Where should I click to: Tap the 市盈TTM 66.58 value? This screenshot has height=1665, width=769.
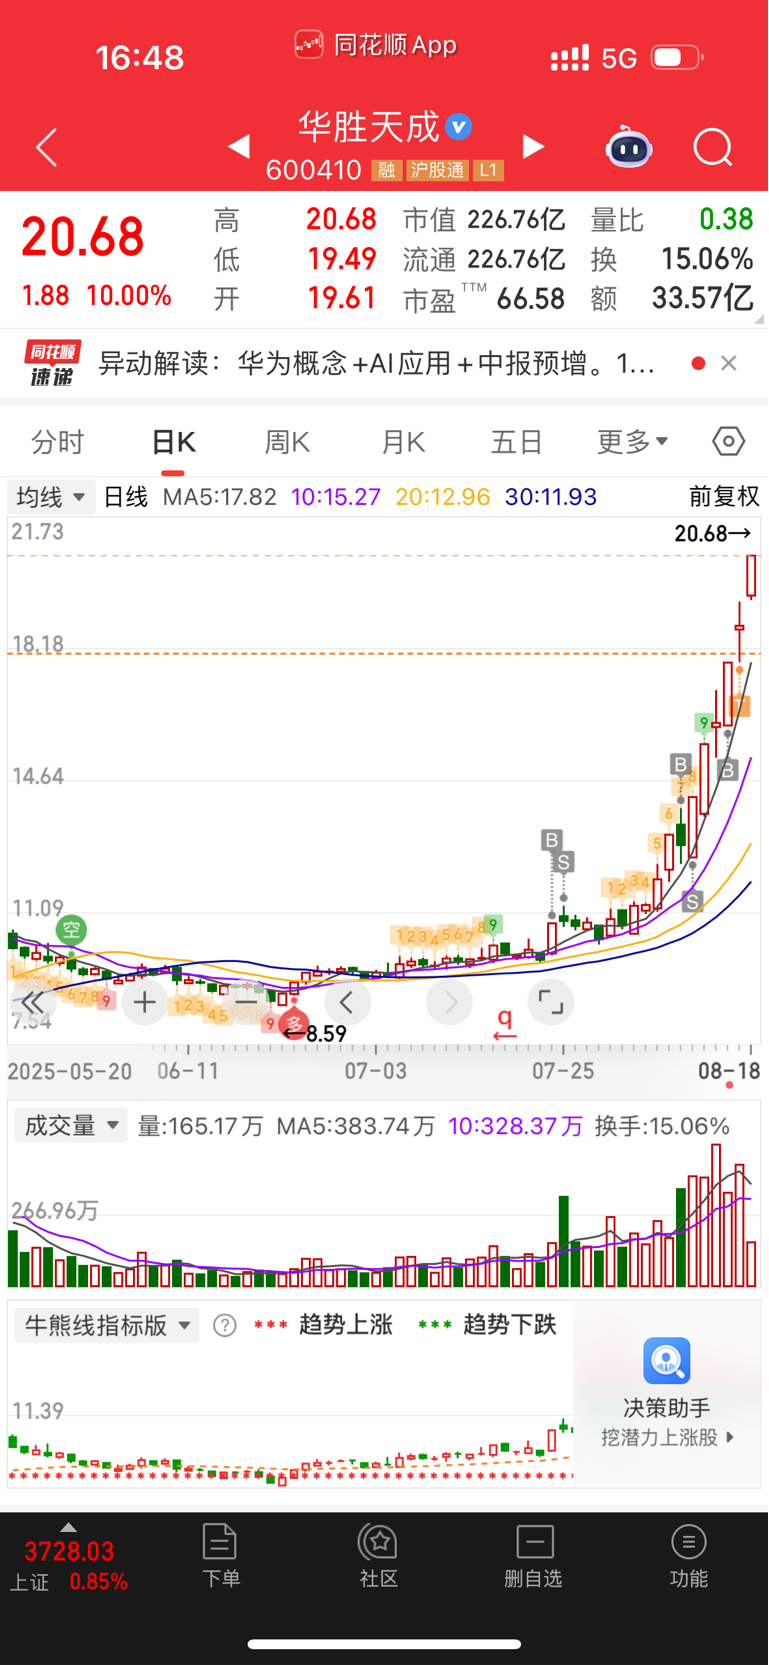[531, 299]
